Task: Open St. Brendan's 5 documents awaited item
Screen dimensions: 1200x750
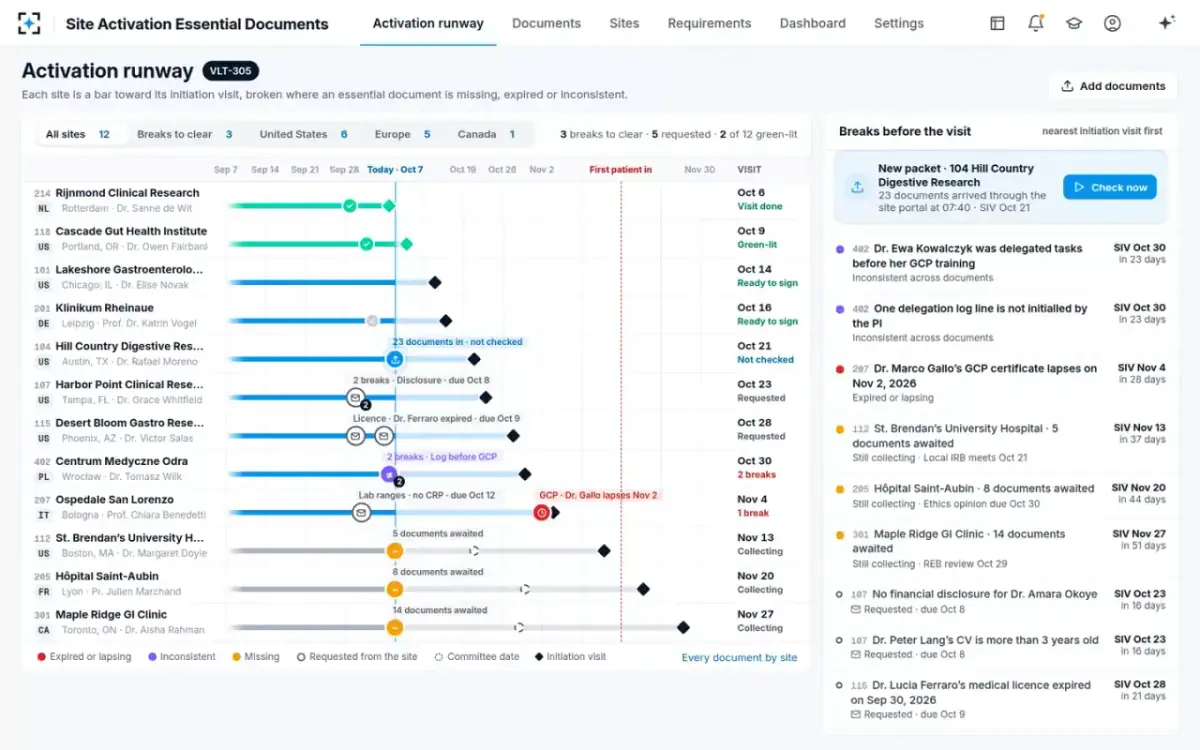Action: pyautogui.click(x=999, y=443)
